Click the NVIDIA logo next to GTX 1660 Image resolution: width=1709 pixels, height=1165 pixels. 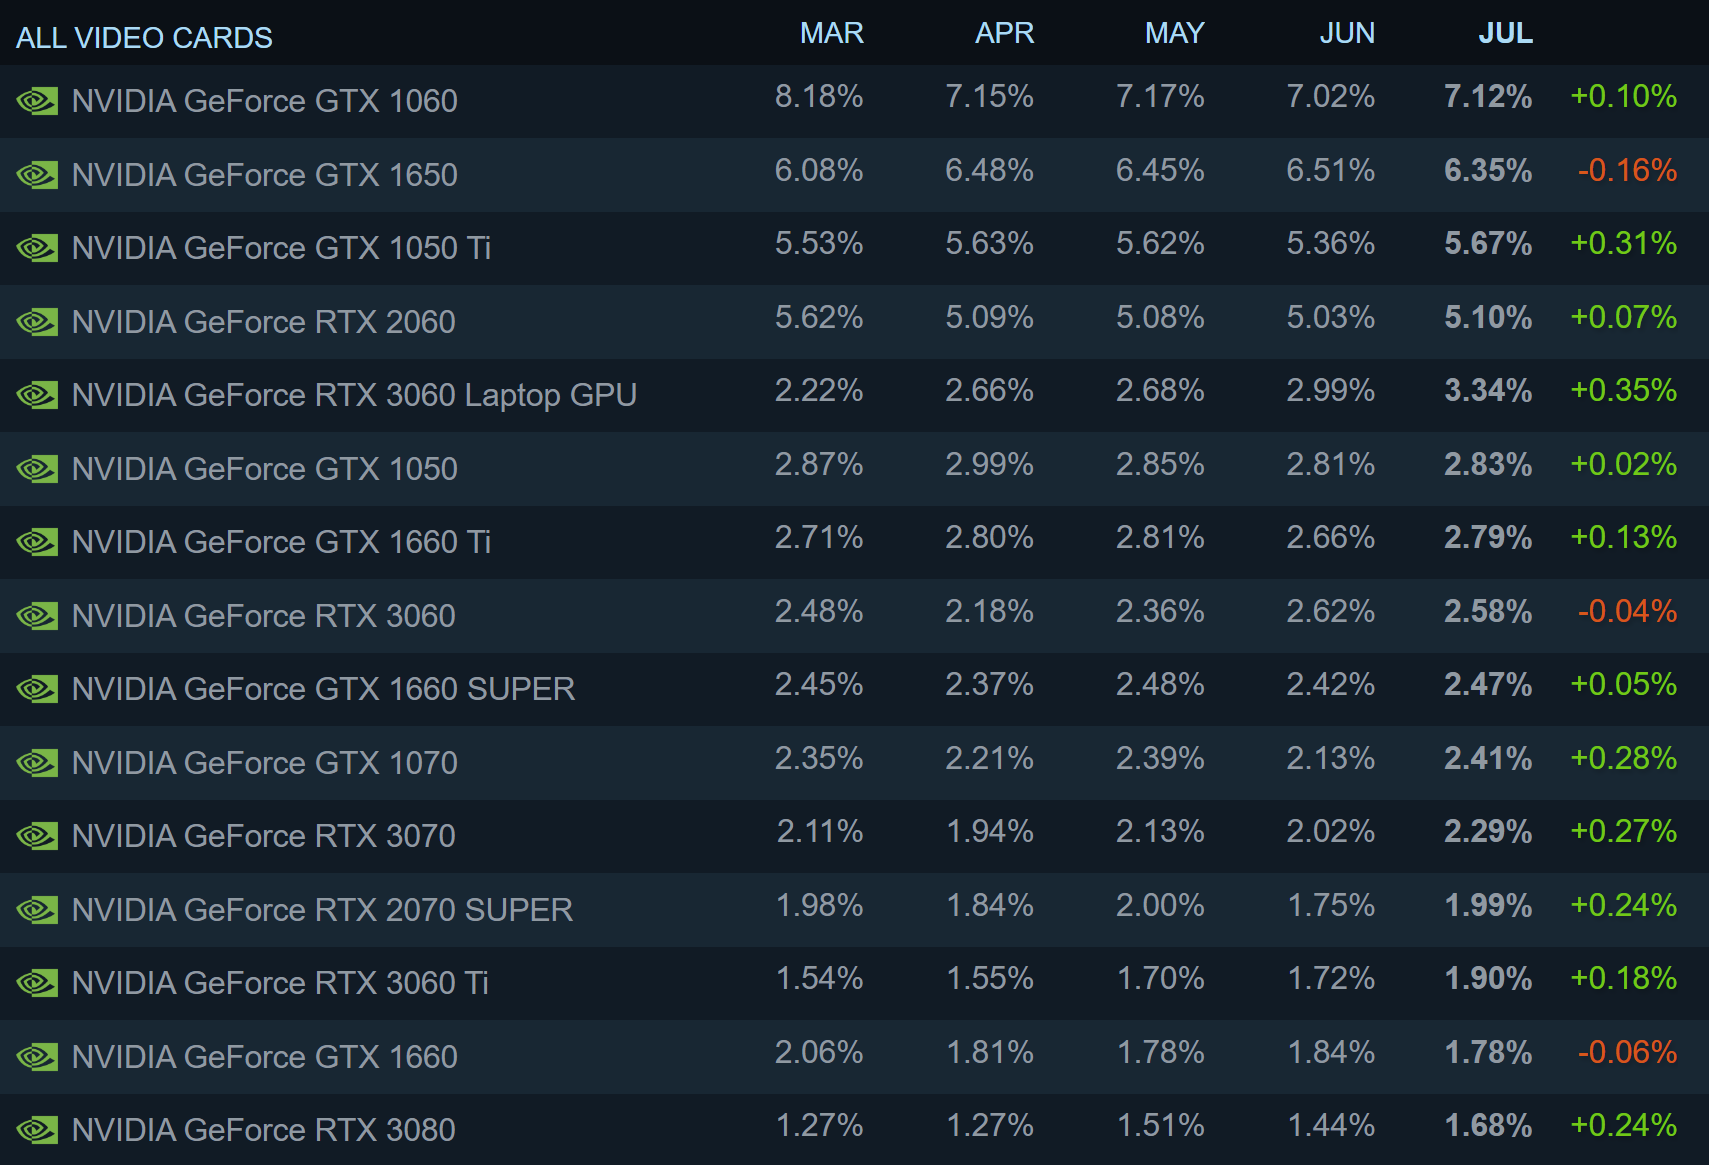(37, 1057)
